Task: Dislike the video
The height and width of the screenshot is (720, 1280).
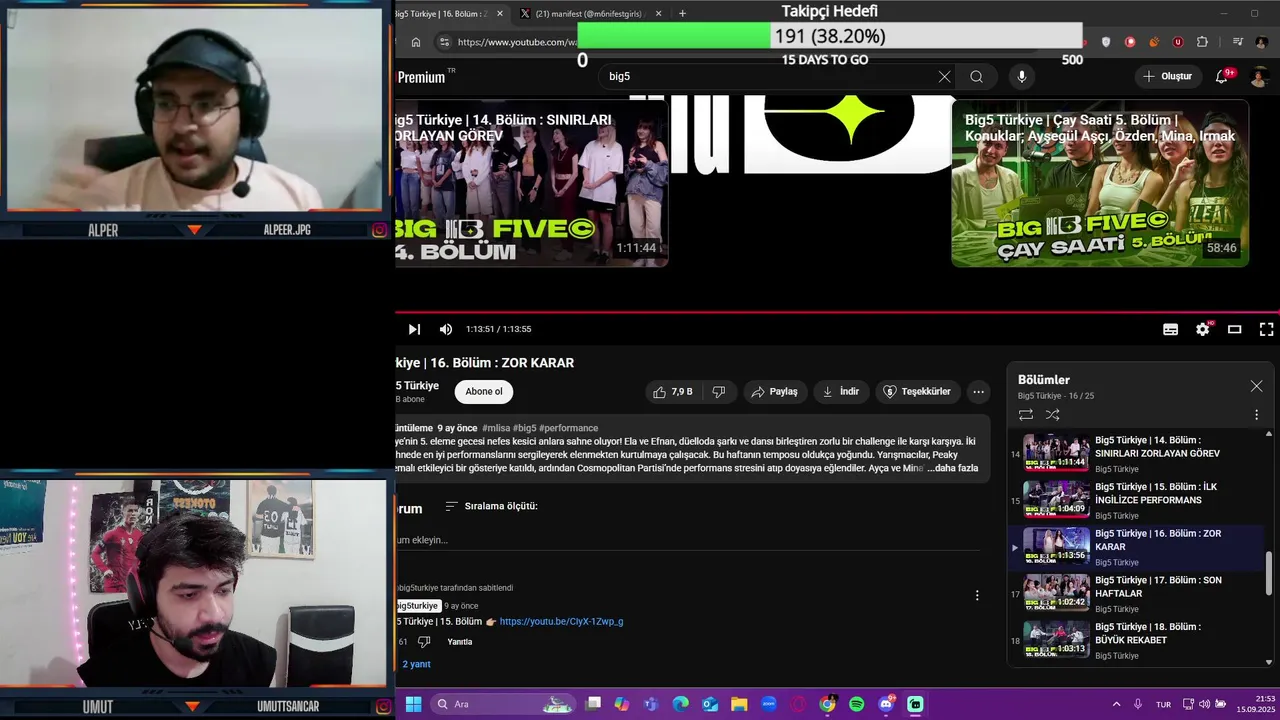Action: pos(718,392)
